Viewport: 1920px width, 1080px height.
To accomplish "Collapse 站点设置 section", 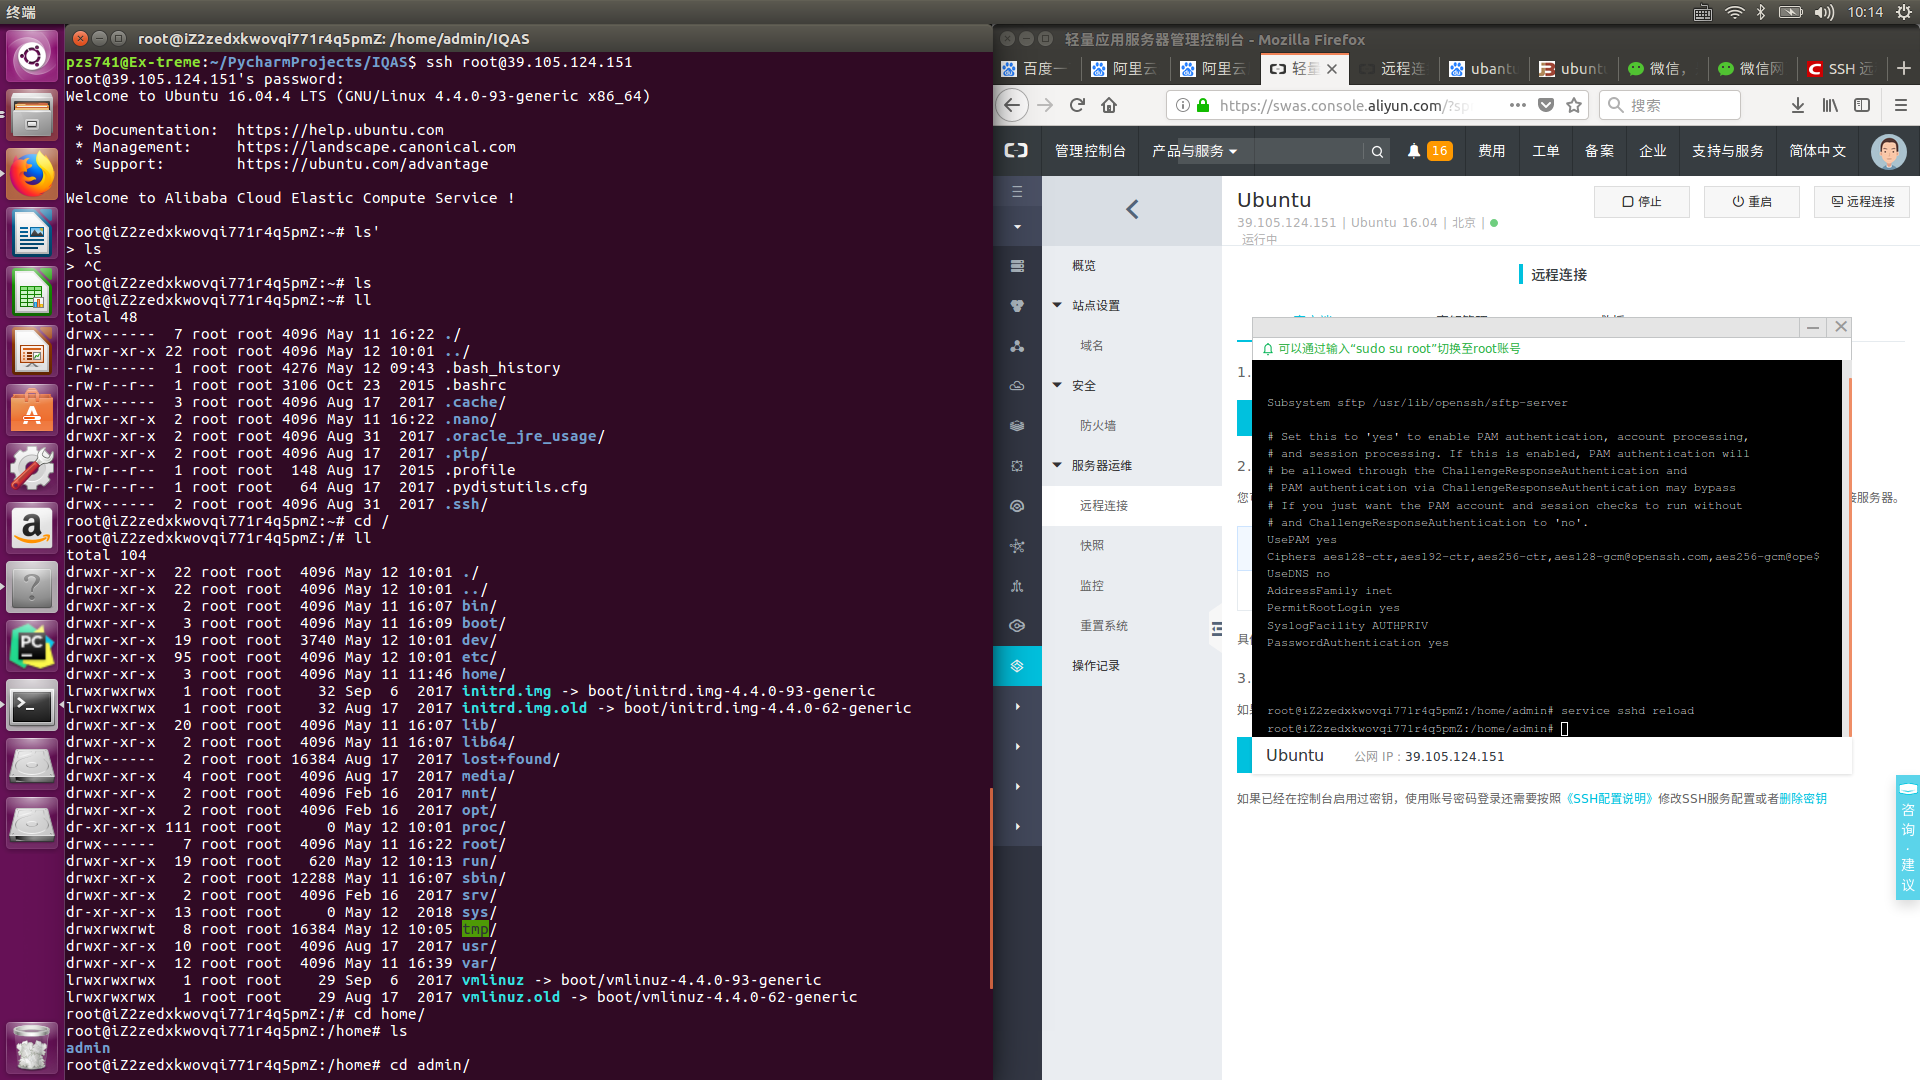I will 1057,305.
